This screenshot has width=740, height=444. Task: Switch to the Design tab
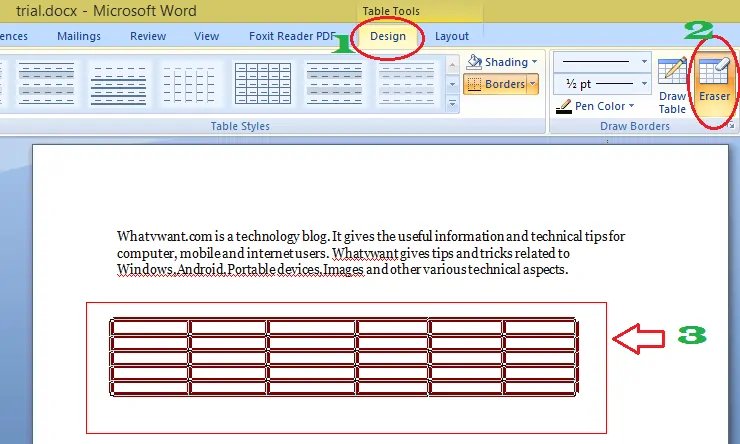(388, 36)
